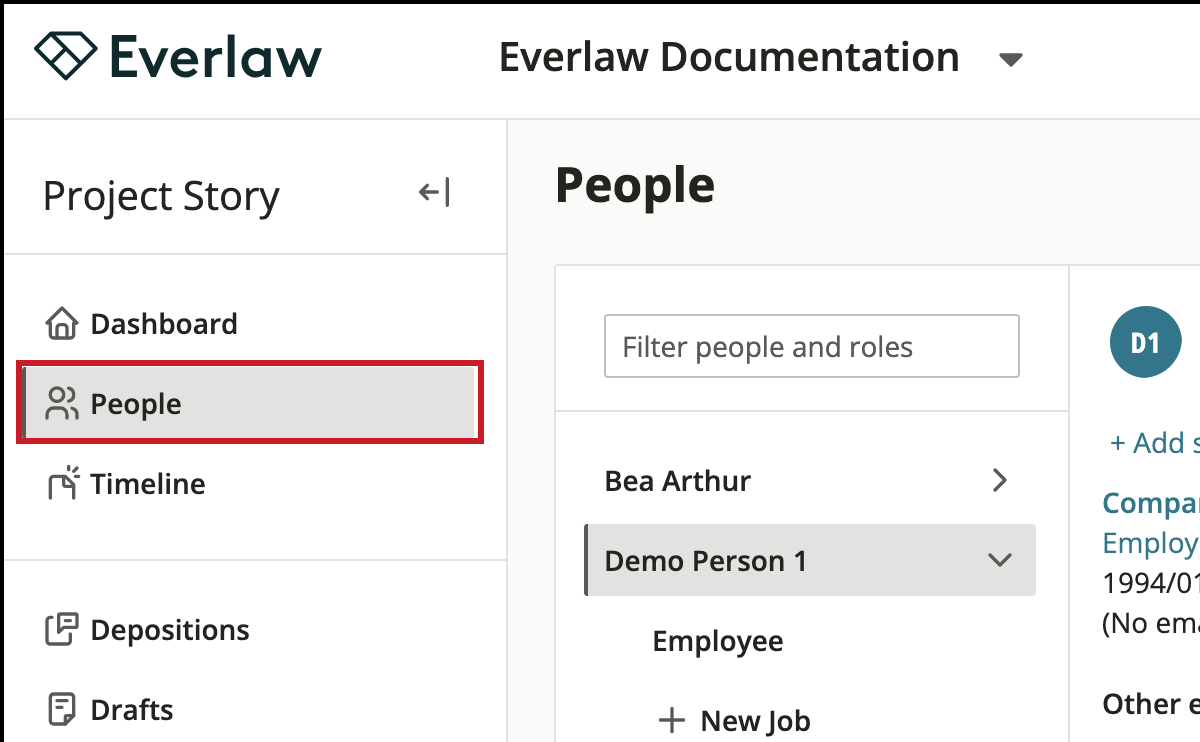Open the Dashboard page

(142, 324)
